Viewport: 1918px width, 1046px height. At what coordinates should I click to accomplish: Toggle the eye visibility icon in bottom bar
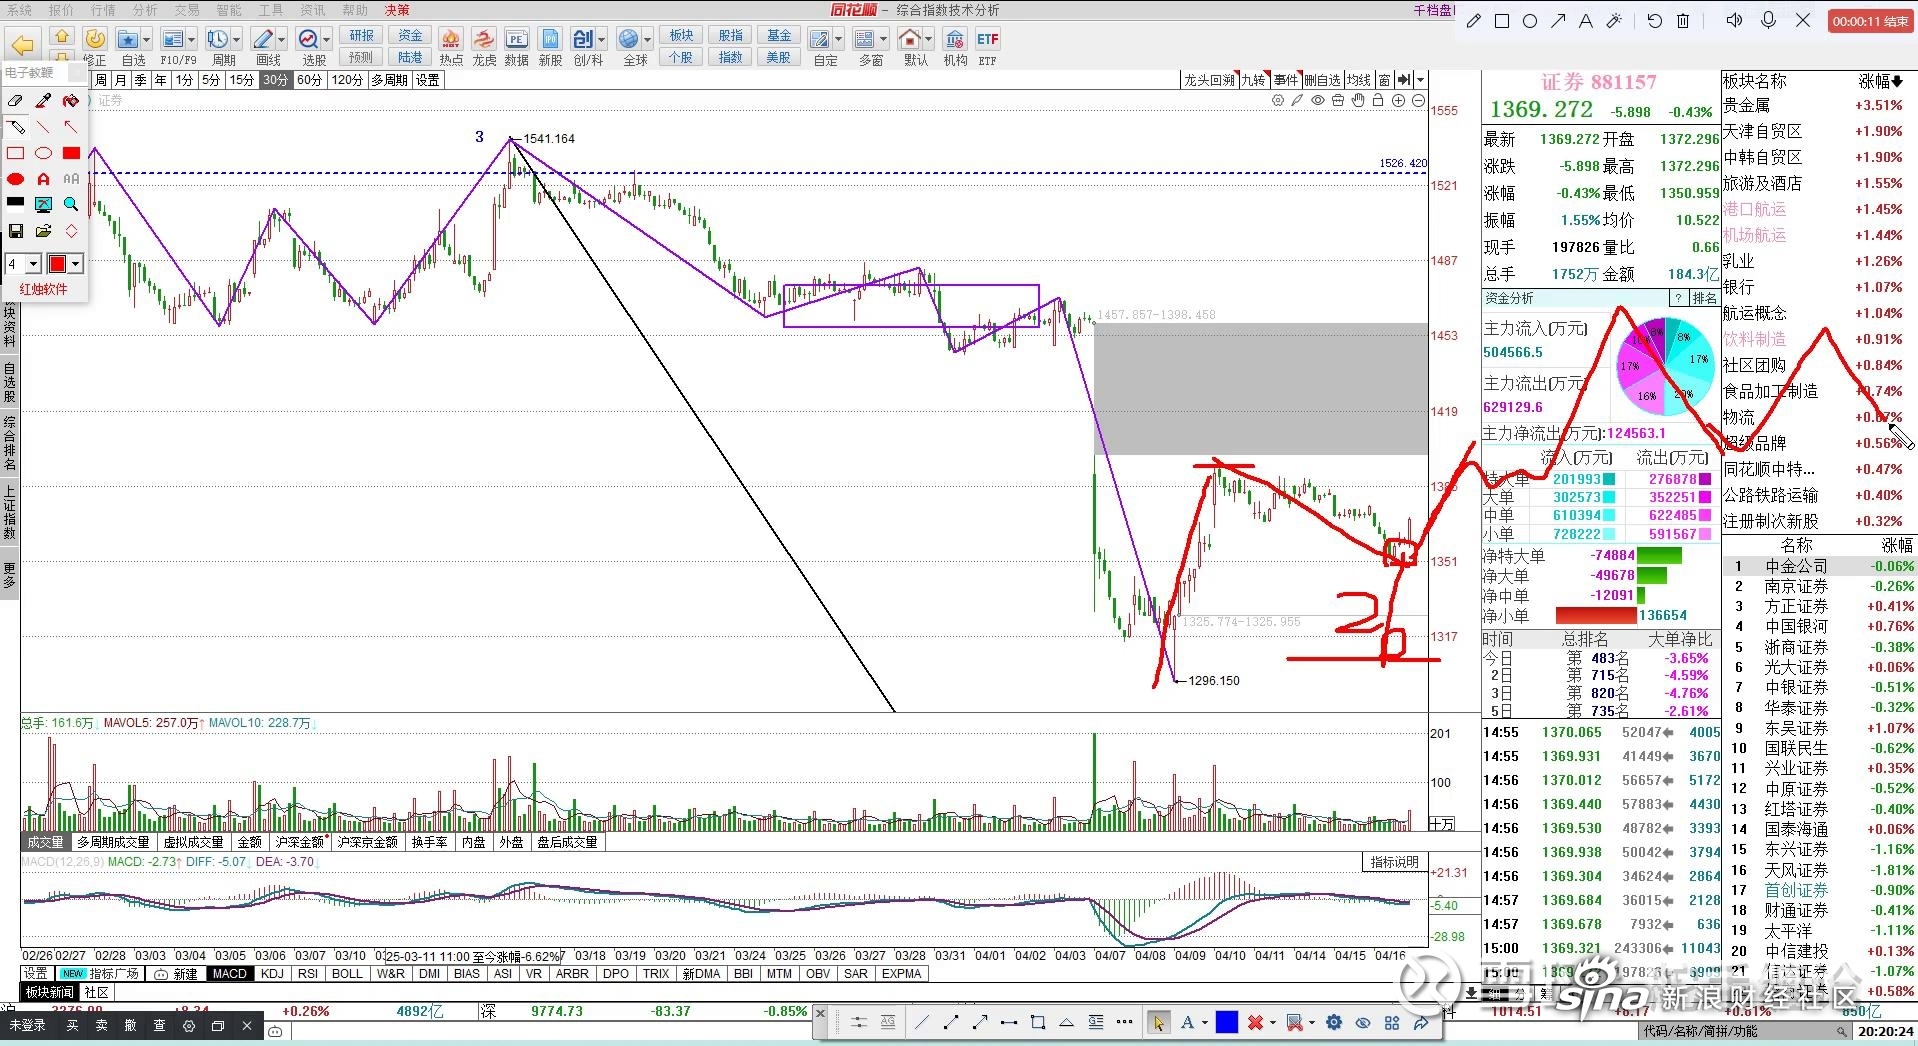[x=1363, y=1023]
